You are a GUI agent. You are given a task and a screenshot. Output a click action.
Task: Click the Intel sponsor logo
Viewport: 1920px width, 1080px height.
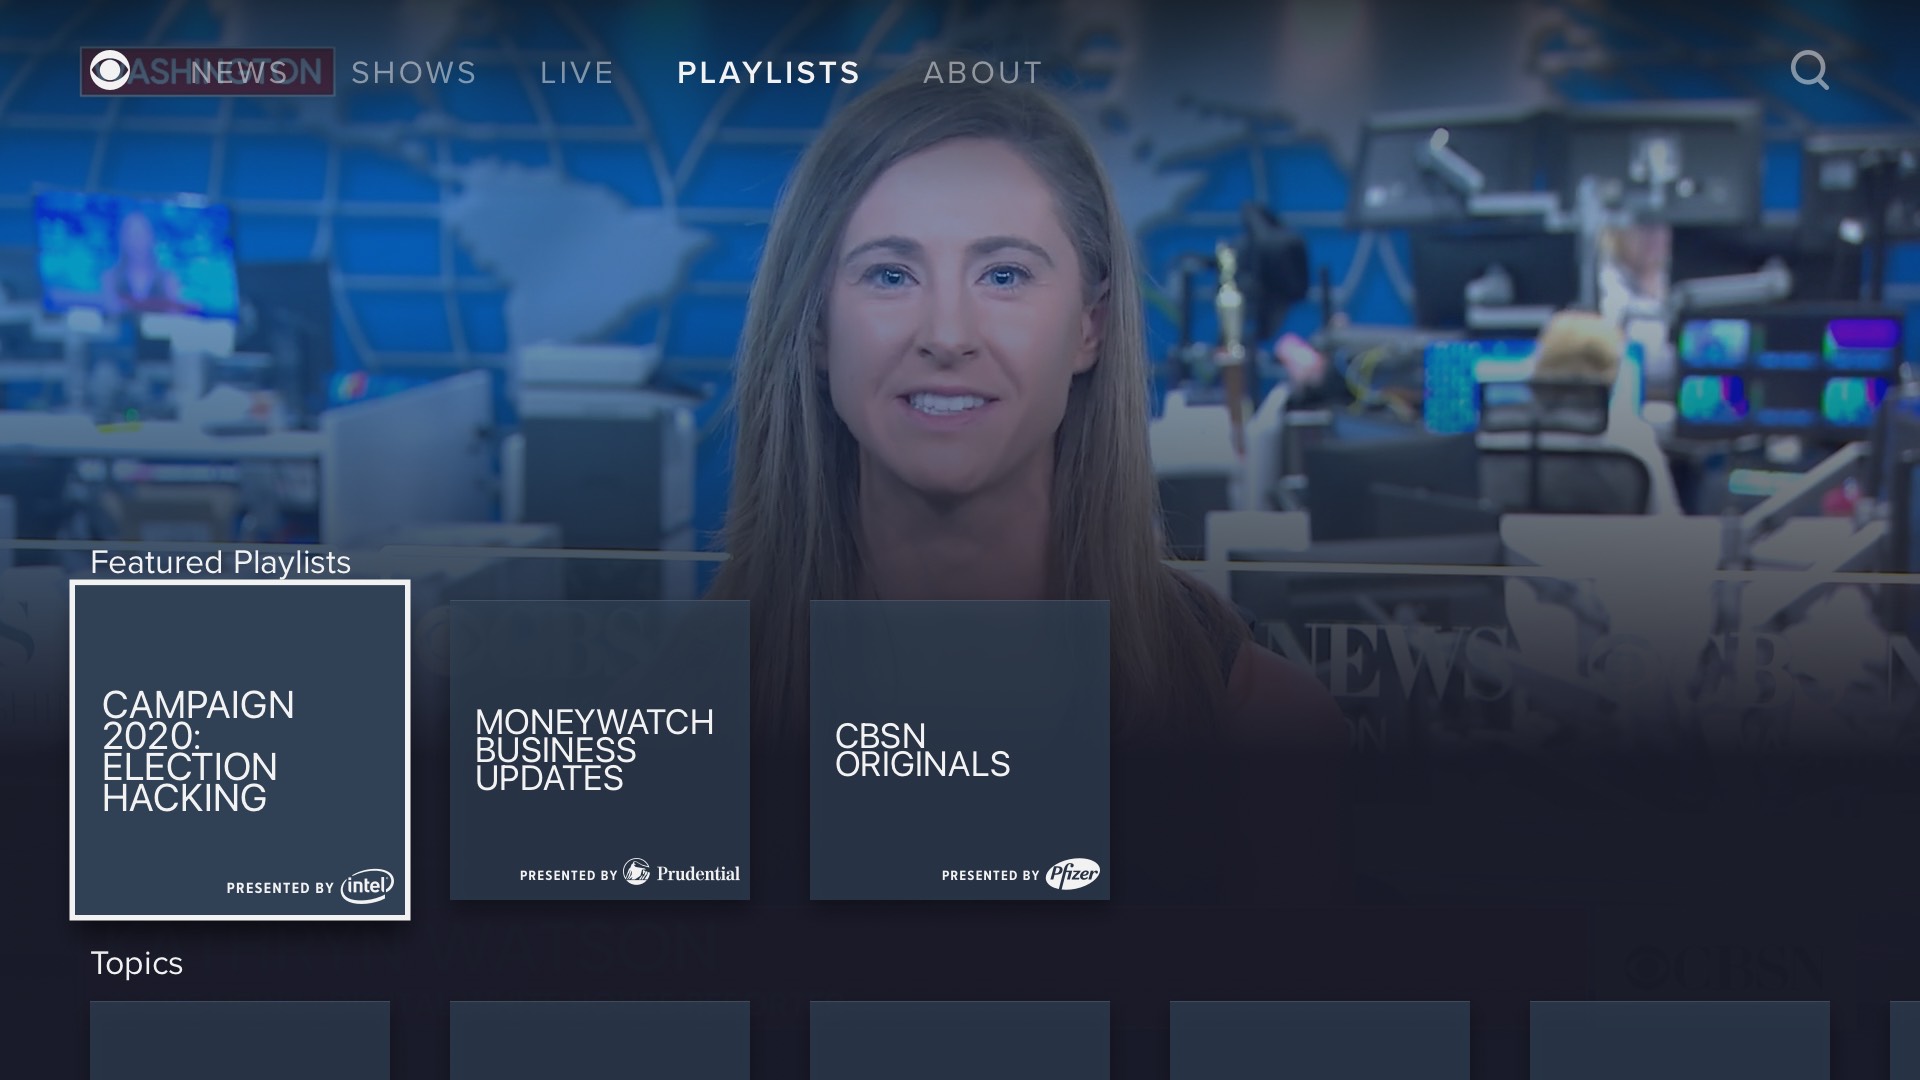(x=367, y=886)
